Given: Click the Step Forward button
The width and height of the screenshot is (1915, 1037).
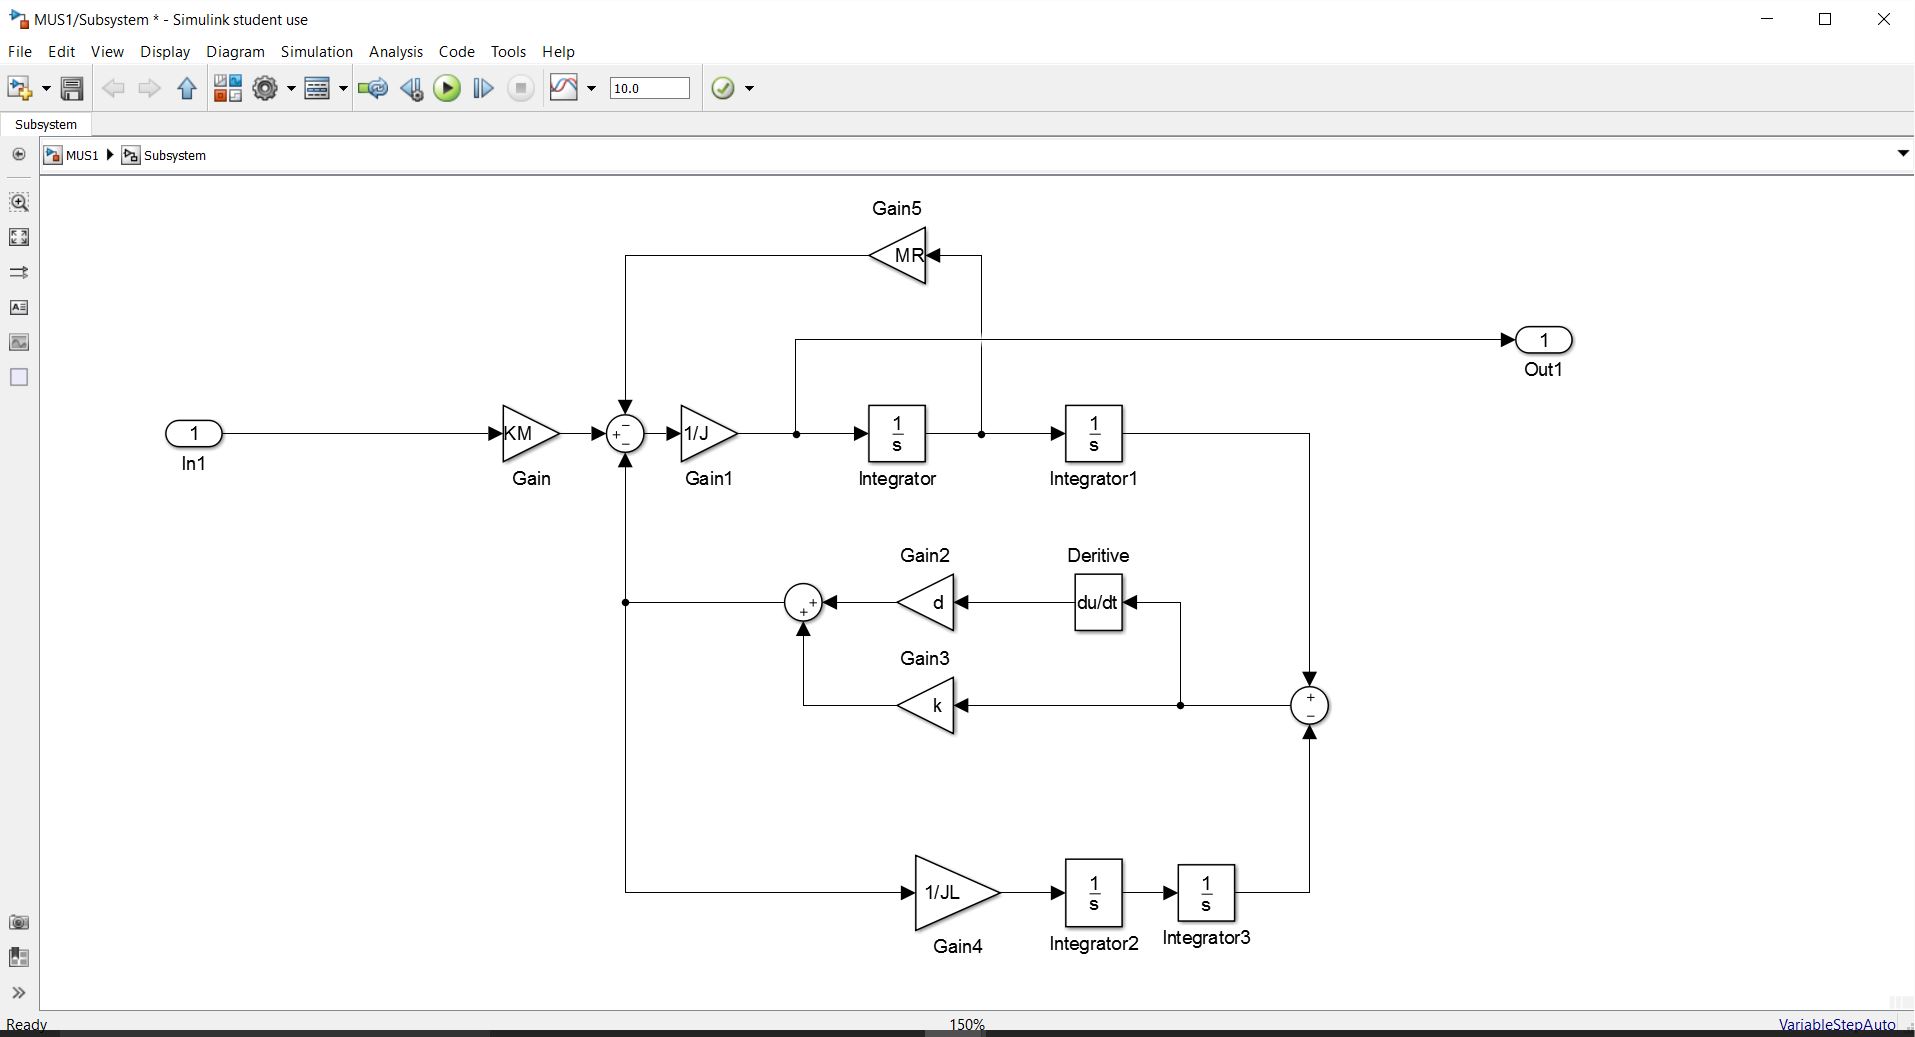Looking at the screenshot, I should point(483,89).
